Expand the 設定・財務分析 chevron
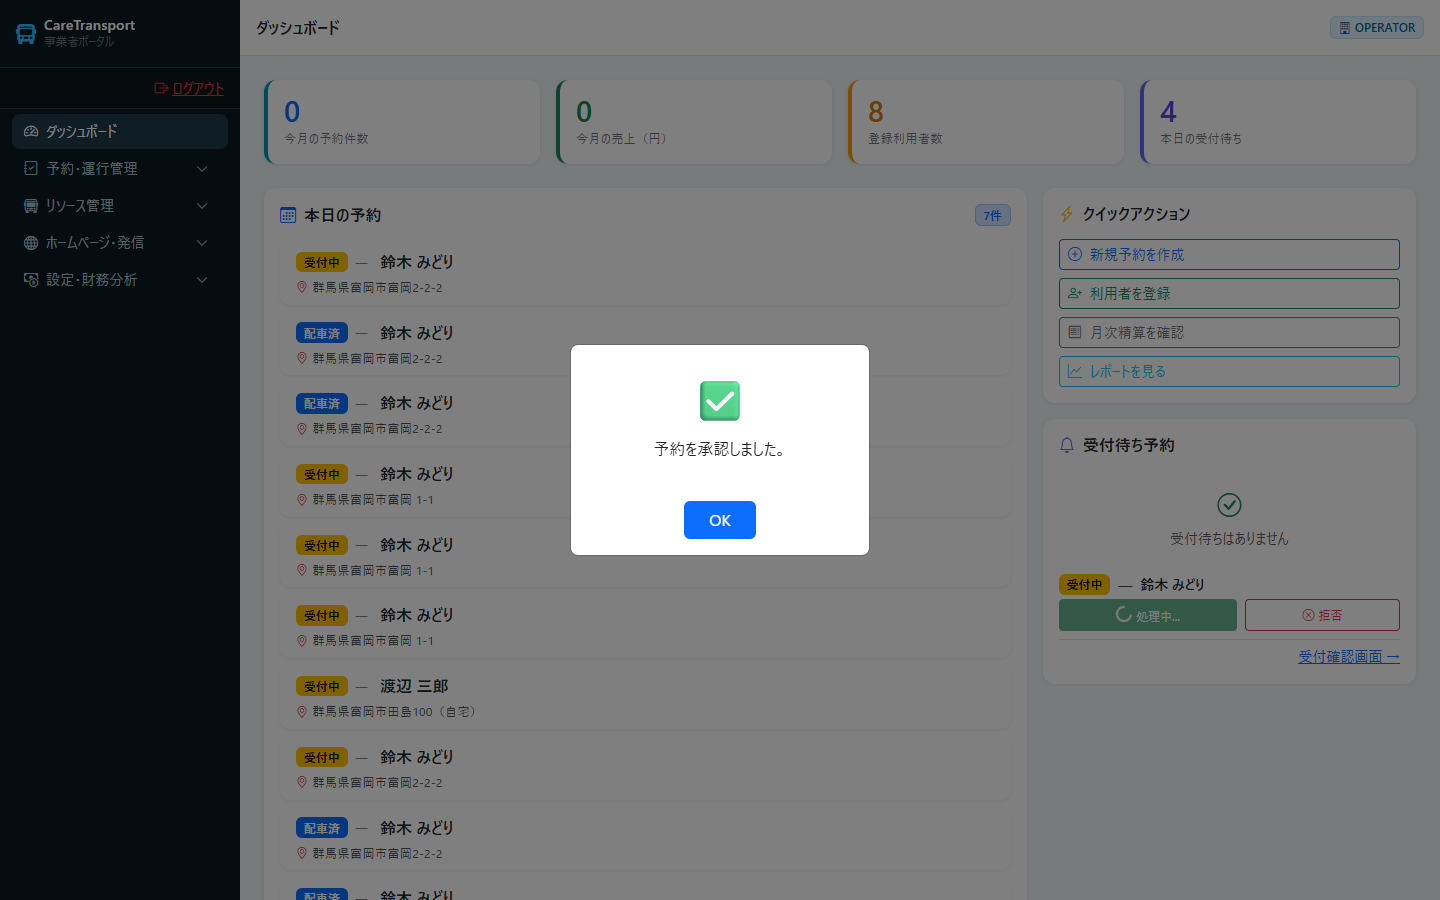1440x900 pixels. coord(202,280)
